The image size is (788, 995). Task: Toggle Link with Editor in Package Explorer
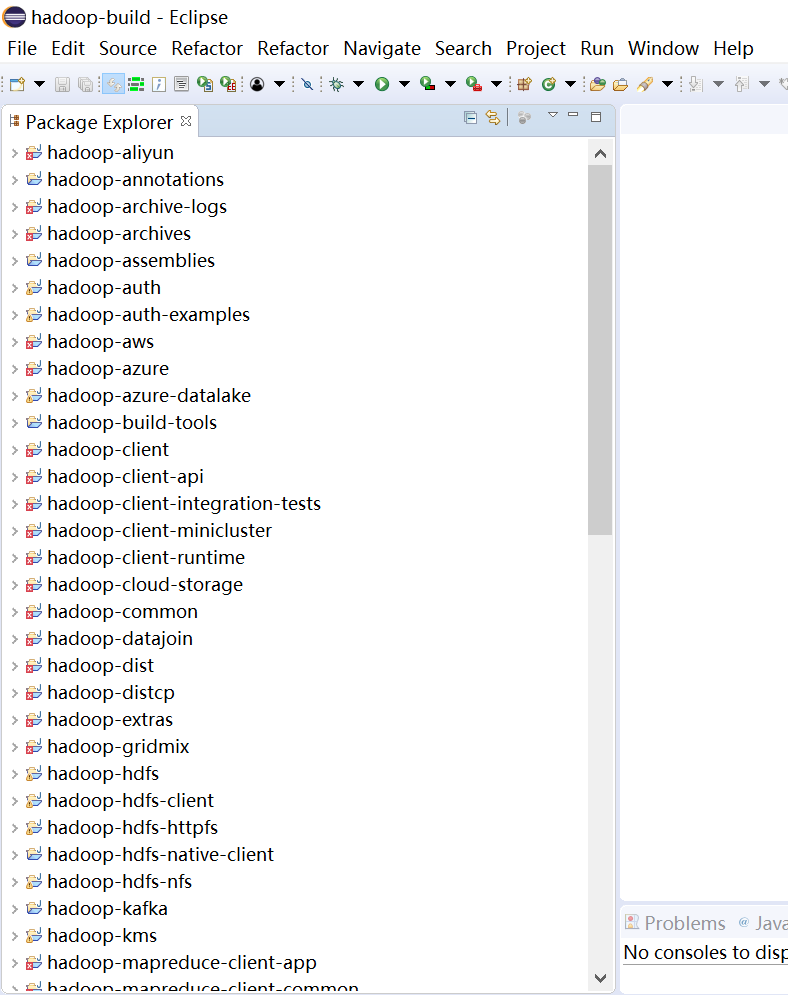(x=493, y=118)
